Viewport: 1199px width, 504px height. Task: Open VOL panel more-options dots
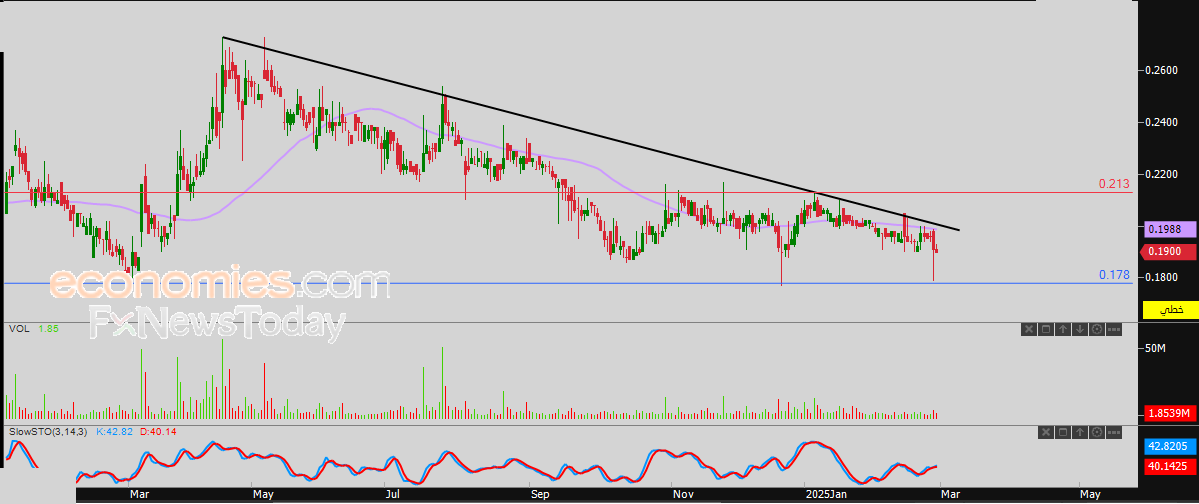(1114, 330)
